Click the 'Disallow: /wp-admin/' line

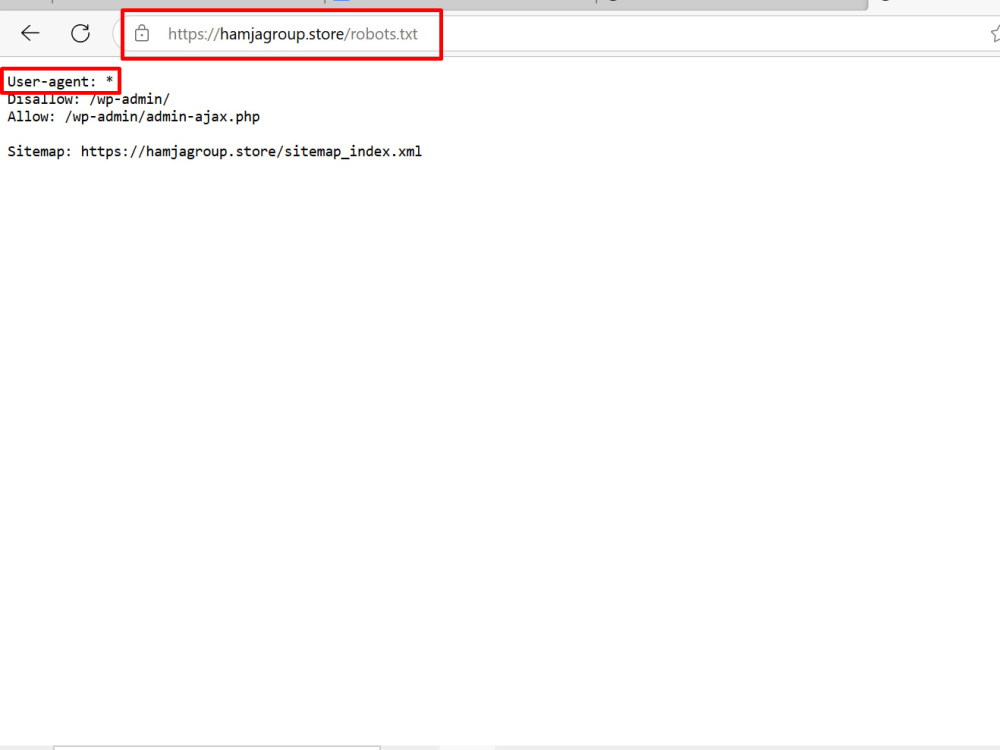89,99
